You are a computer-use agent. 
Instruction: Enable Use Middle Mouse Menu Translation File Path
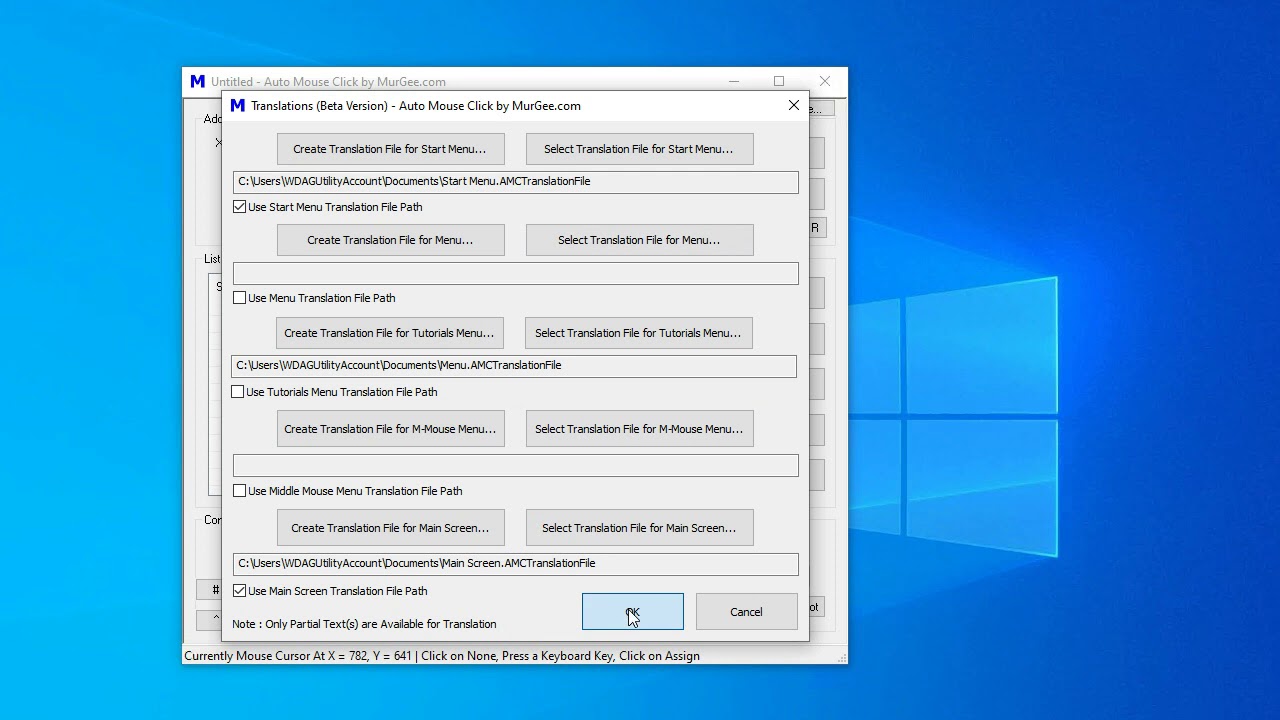click(240, 491)
